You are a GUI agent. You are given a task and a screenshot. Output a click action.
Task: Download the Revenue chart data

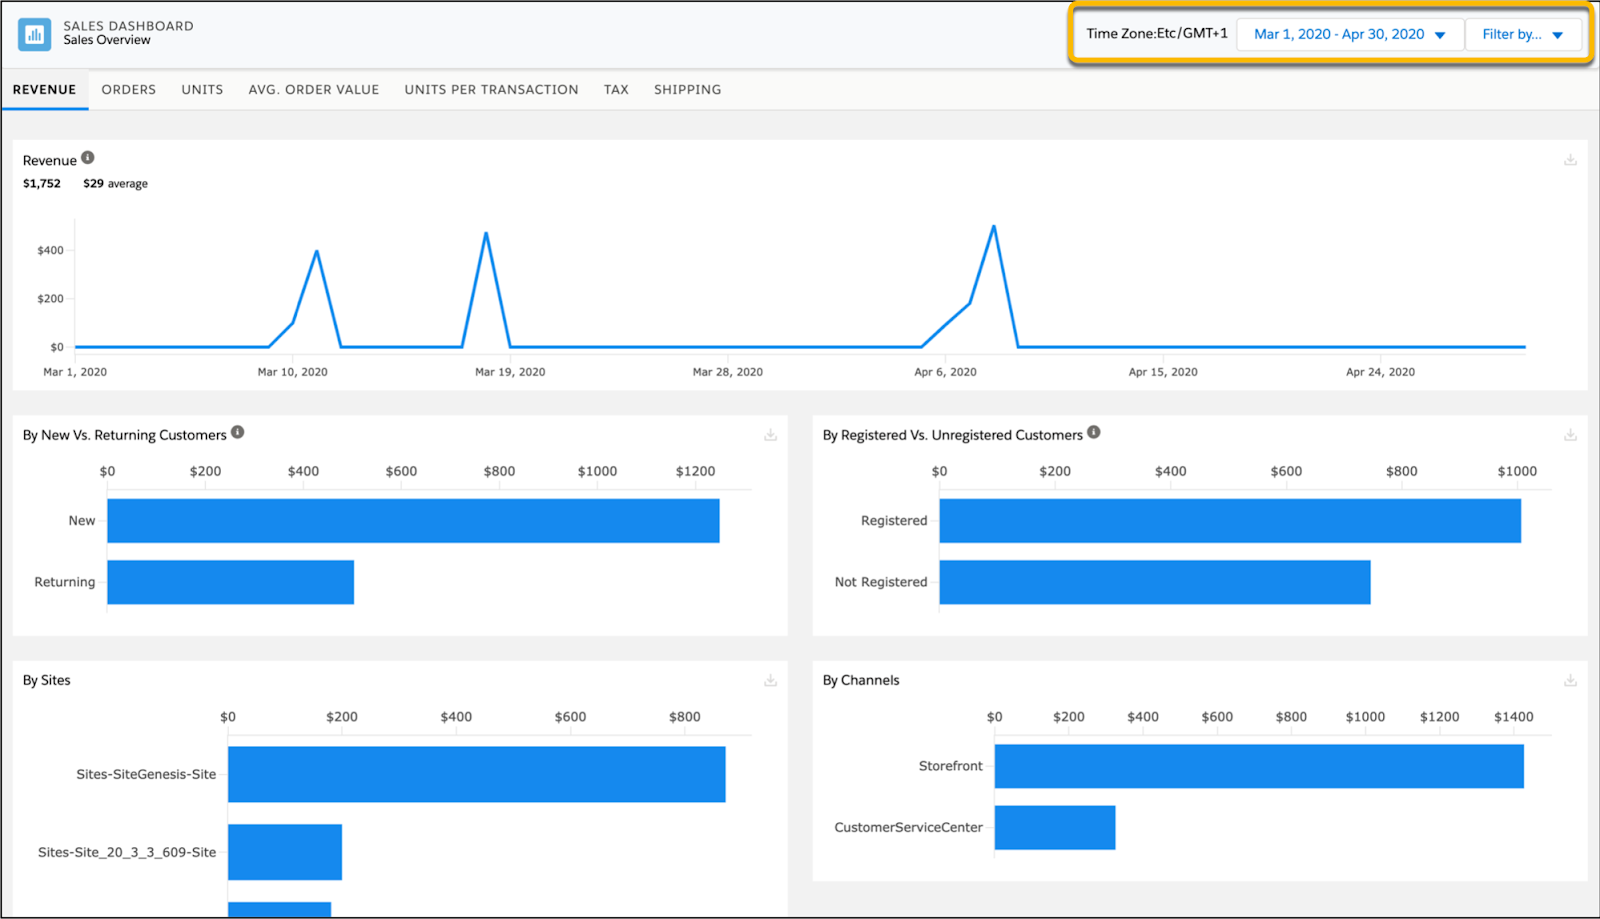tap(1570, 158)
